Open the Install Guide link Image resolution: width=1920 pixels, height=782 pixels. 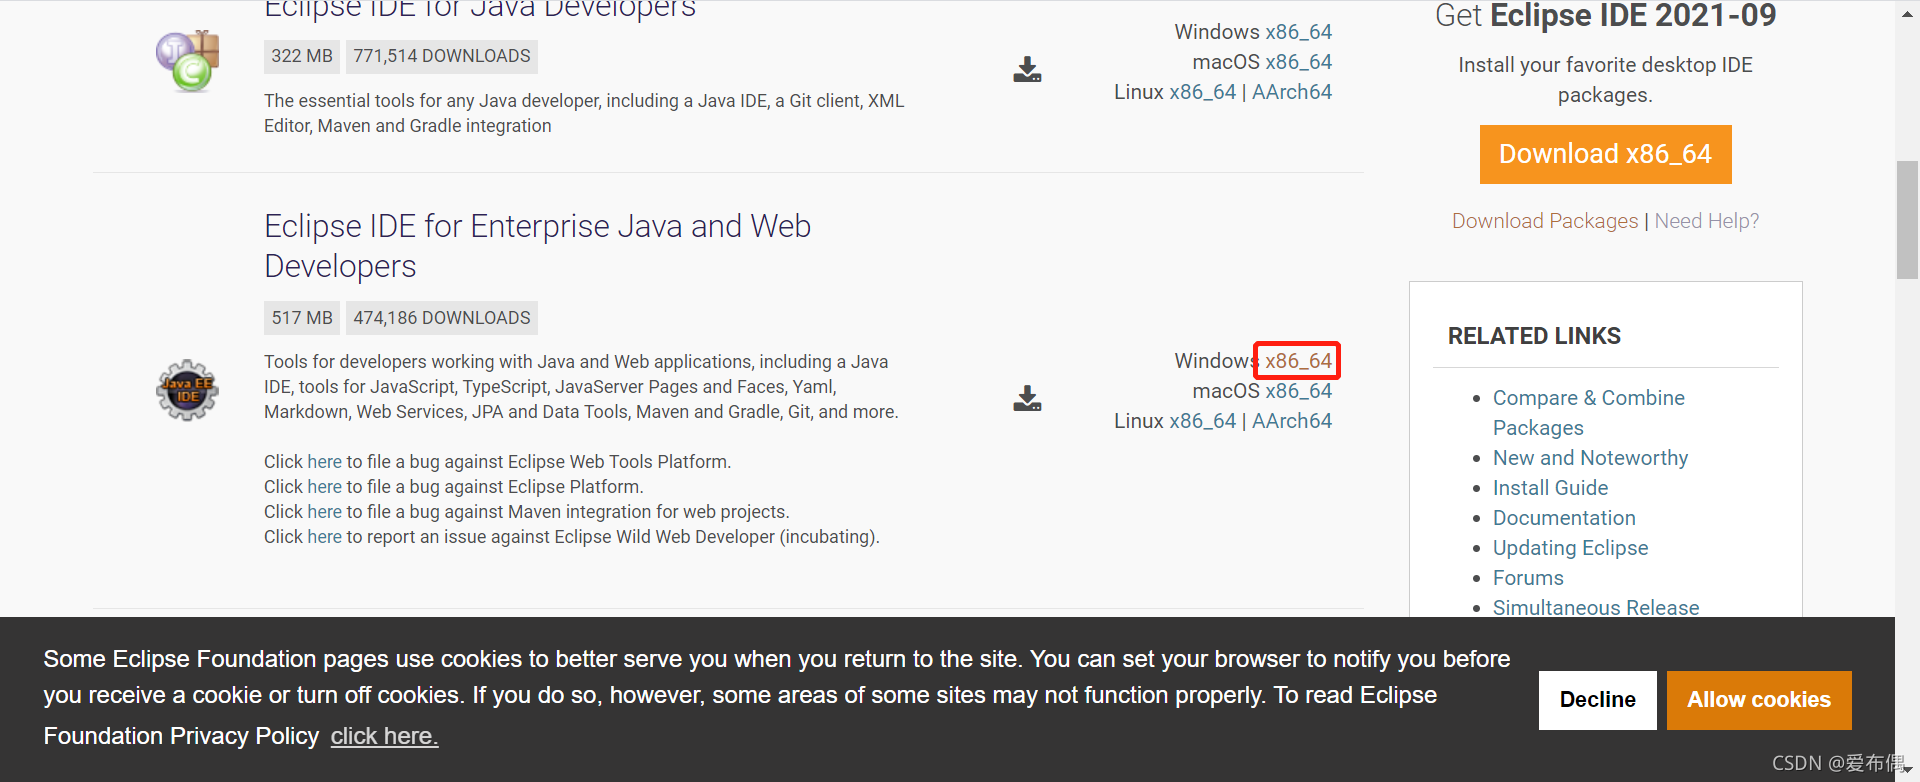click(1550, 488)
